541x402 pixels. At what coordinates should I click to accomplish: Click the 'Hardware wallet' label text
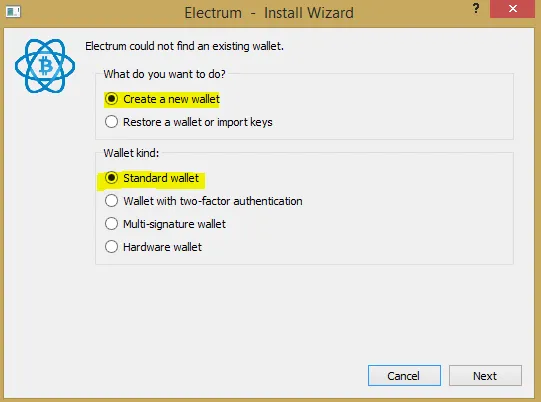(163, 247)
